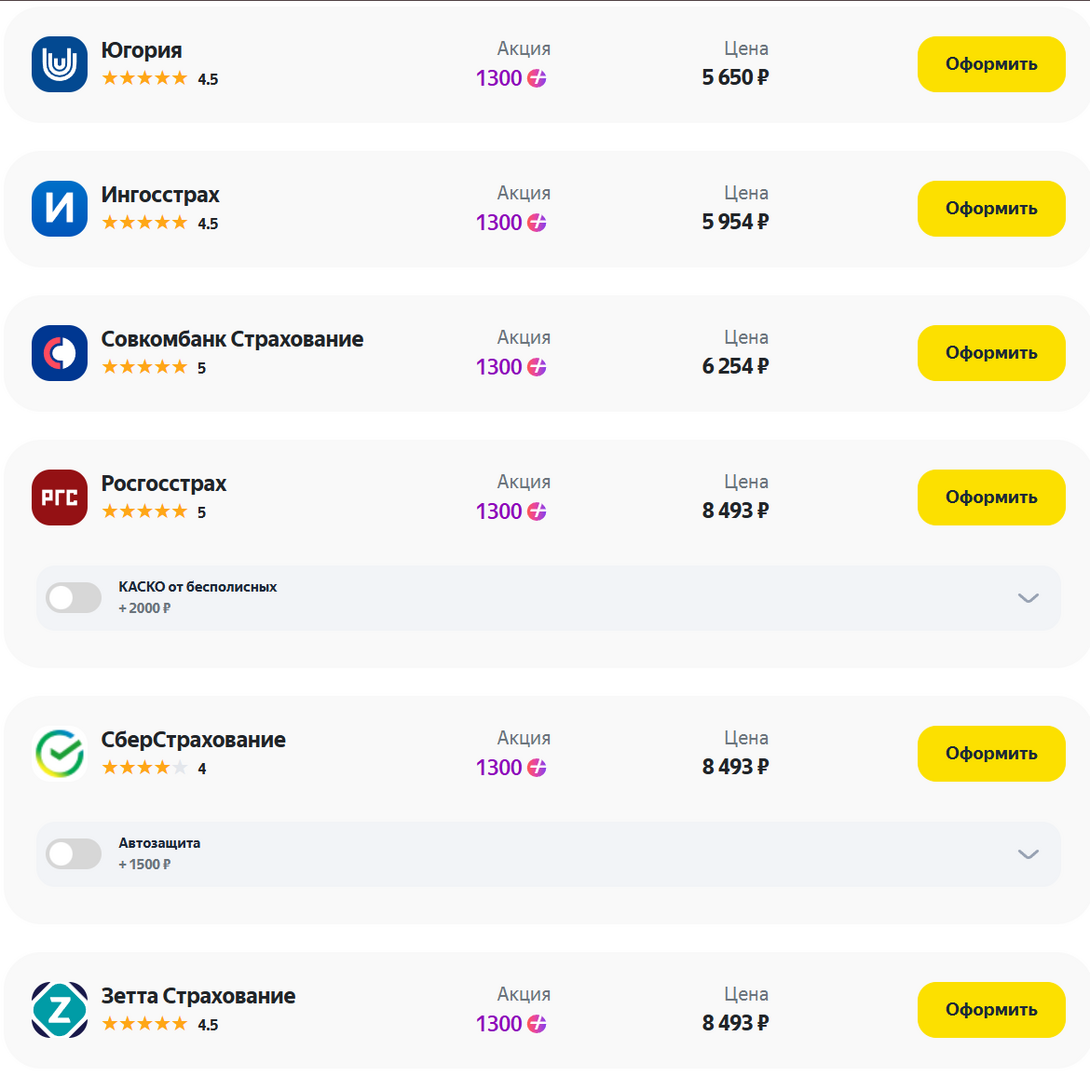Click the Plus bonus icon in Югория row
Screen dimensions: 1090x1077
click(537, 79)
